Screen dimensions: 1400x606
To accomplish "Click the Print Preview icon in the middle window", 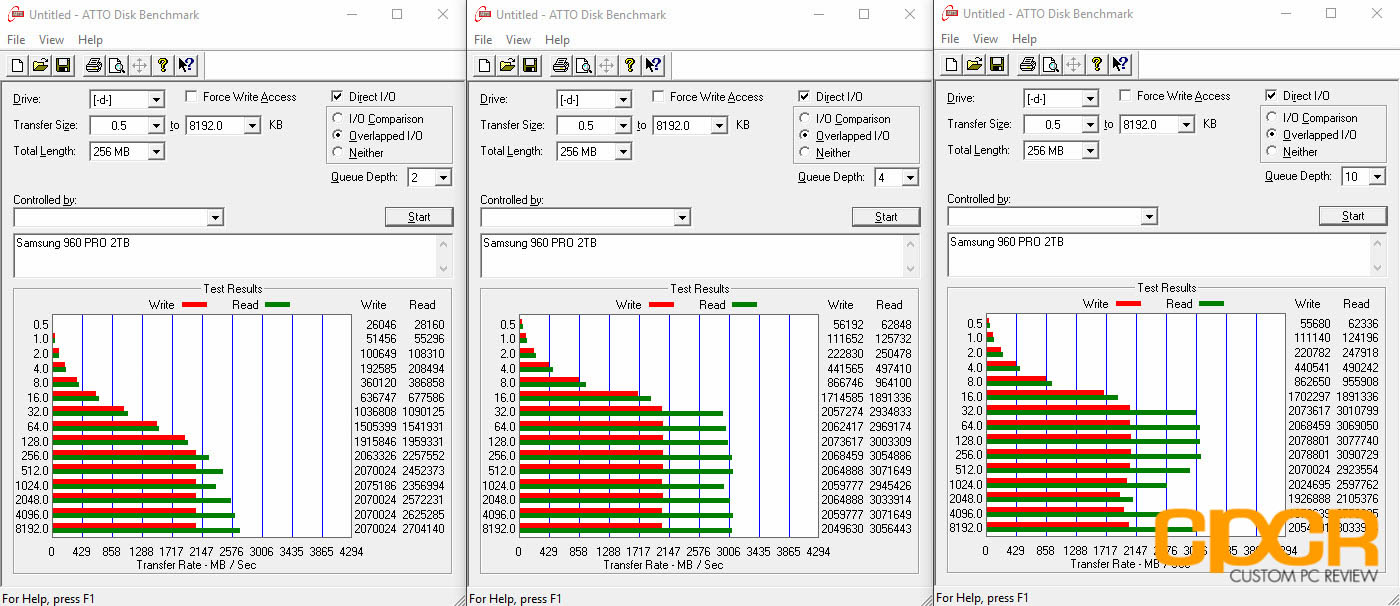I will (583, 66).
